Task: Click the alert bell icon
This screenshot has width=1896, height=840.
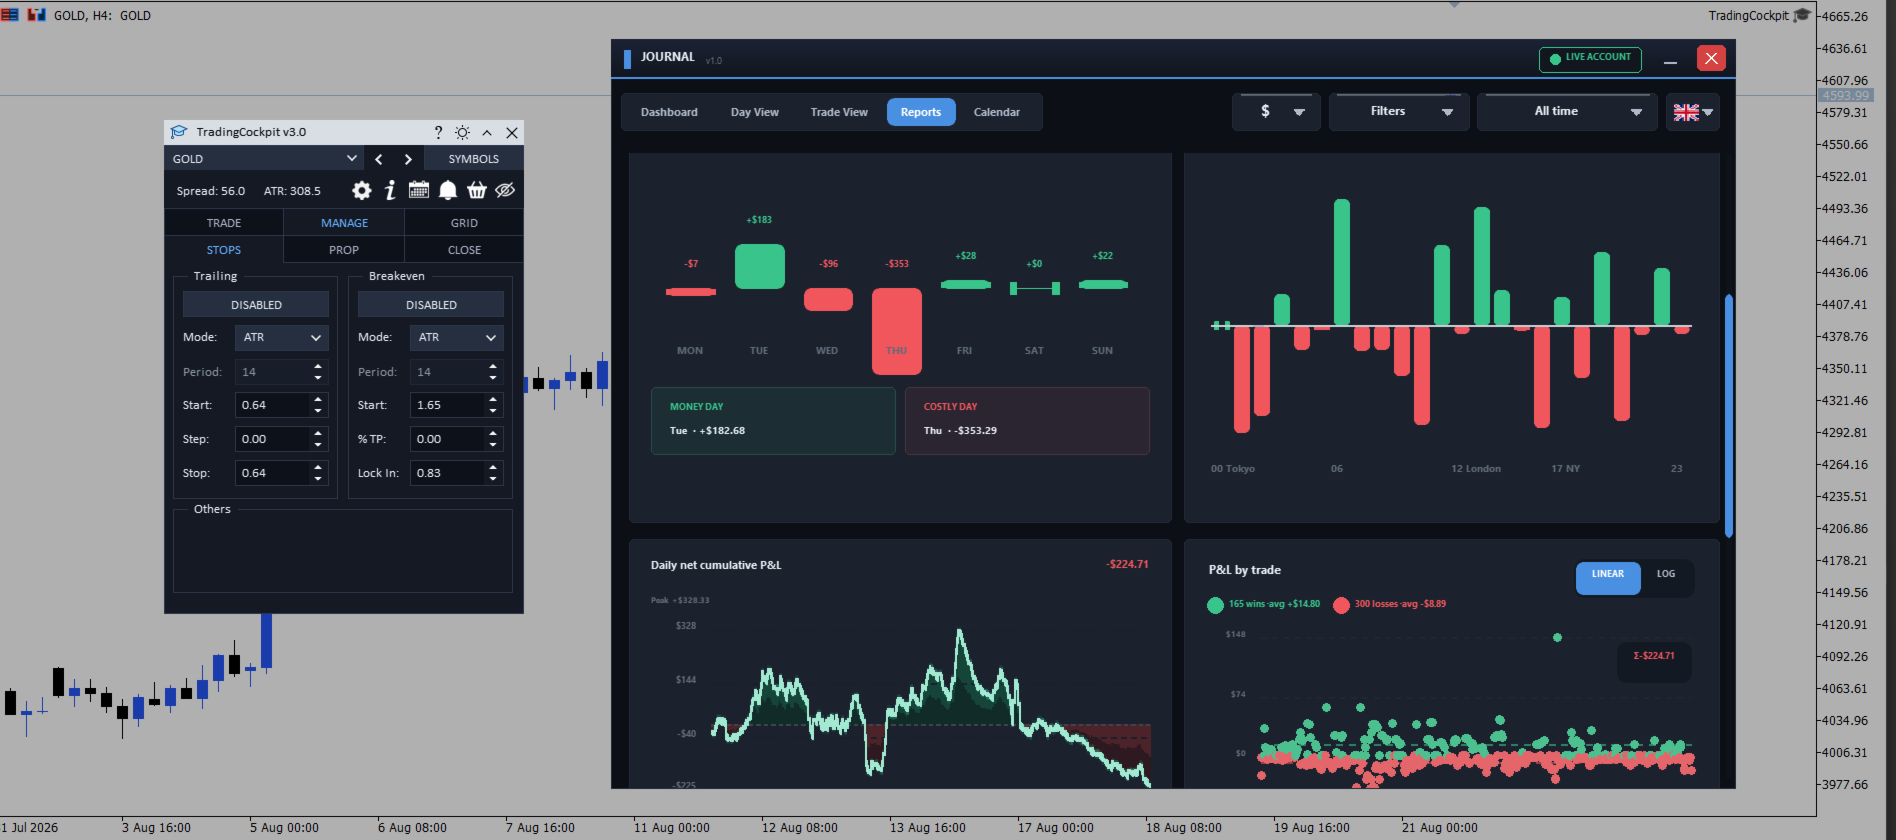Action: pyautogui.click(x=448, y=190)
